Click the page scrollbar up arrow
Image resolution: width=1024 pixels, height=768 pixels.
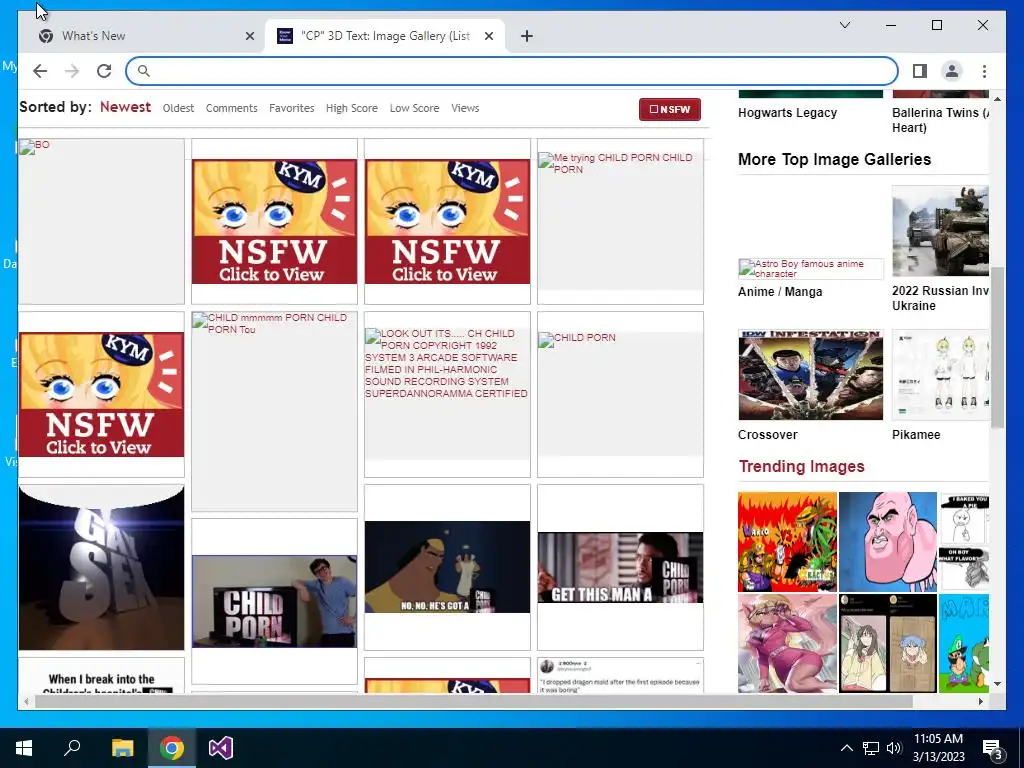tap(997, 99)
